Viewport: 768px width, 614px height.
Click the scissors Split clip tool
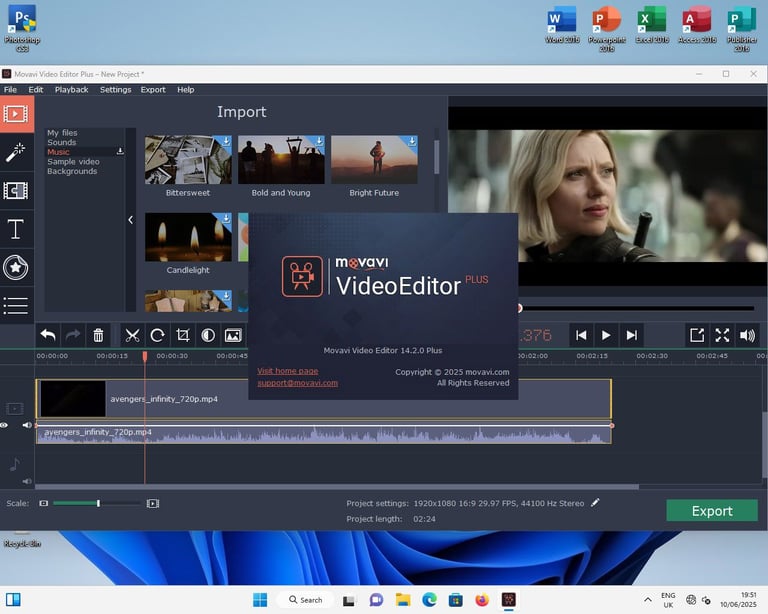point(132,335)
